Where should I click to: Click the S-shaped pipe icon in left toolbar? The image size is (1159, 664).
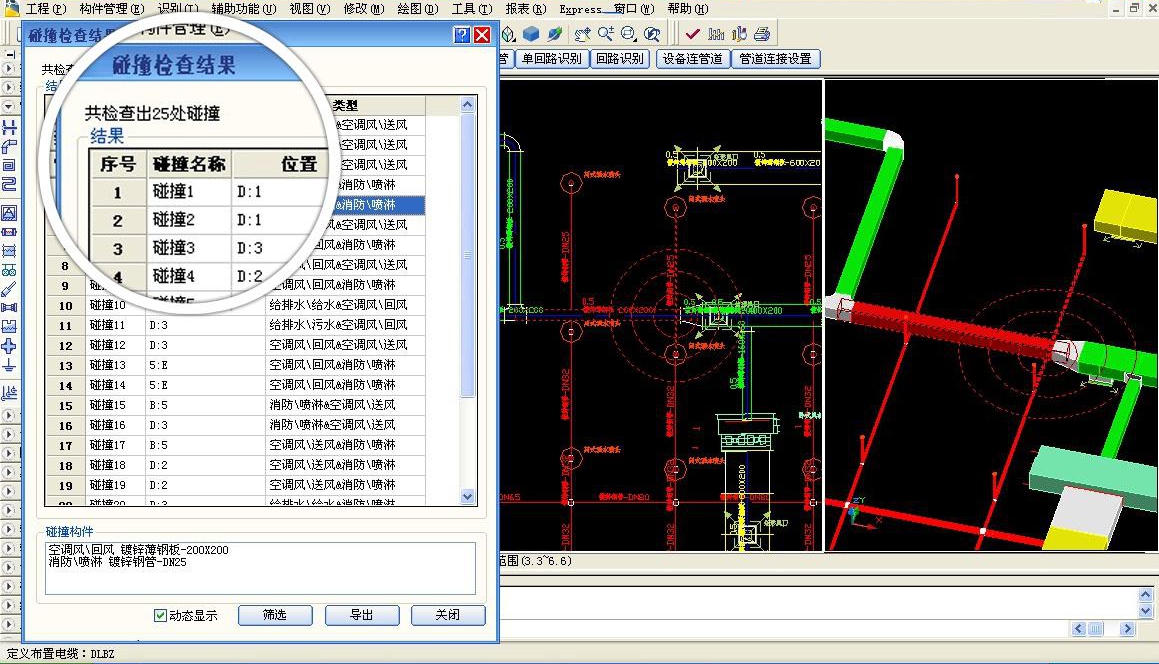click(9, 184)
